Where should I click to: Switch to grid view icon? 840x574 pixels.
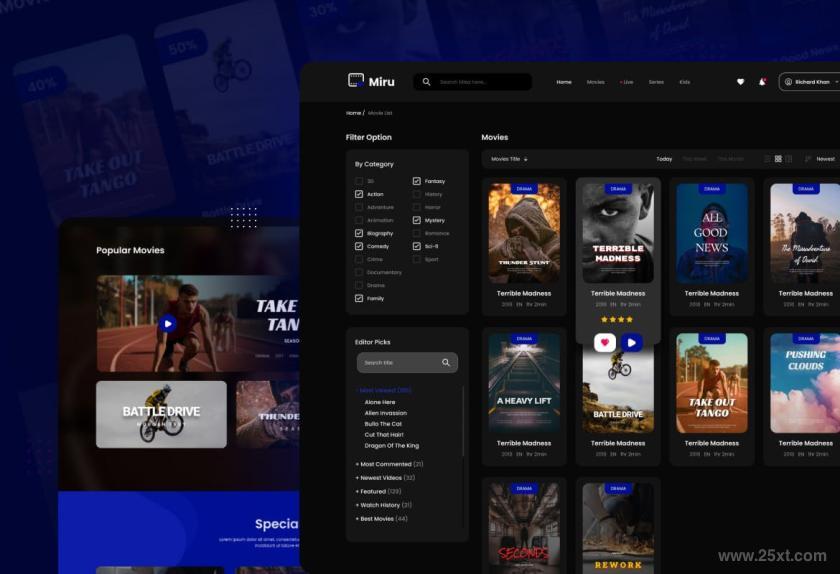(778, 159)
